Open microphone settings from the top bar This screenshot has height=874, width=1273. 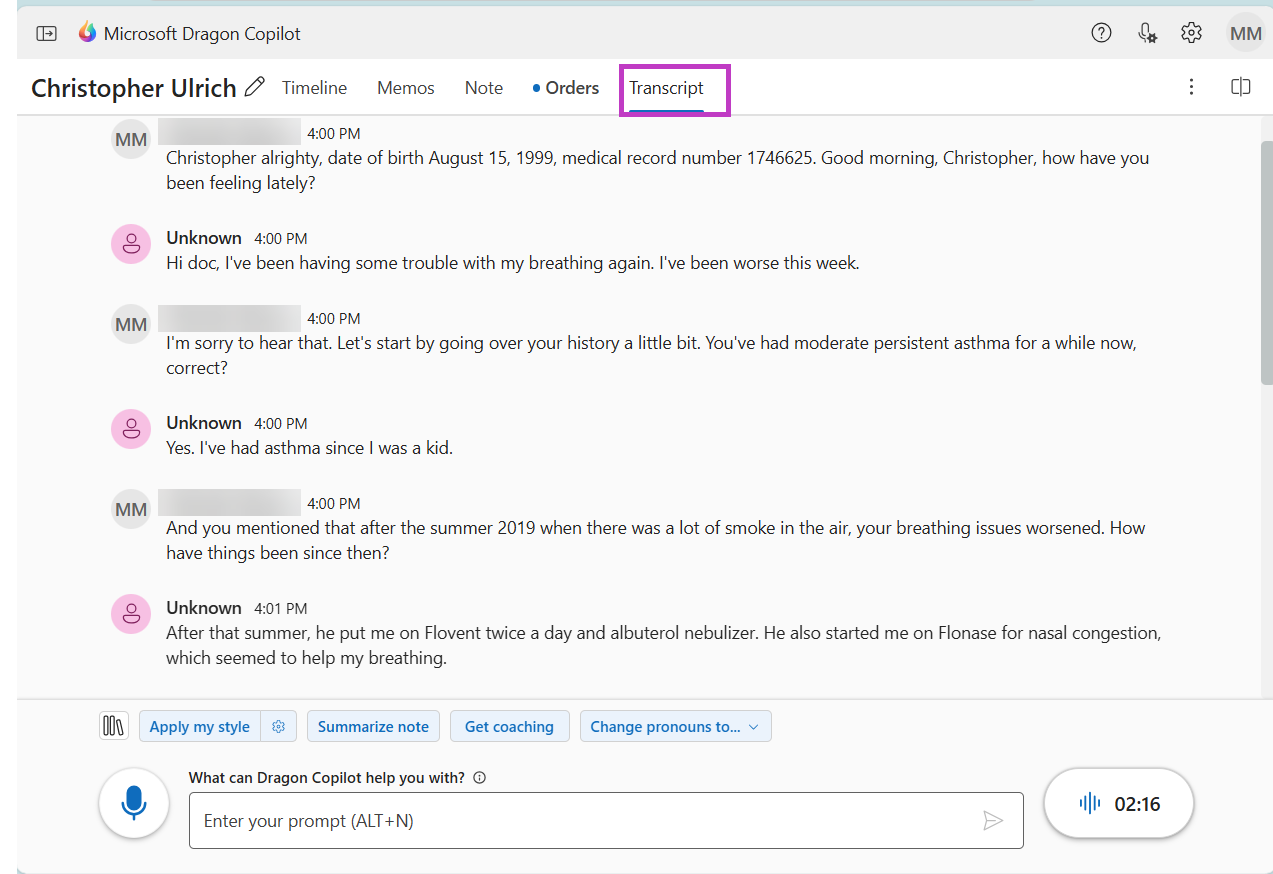[x=1146, y=32]
